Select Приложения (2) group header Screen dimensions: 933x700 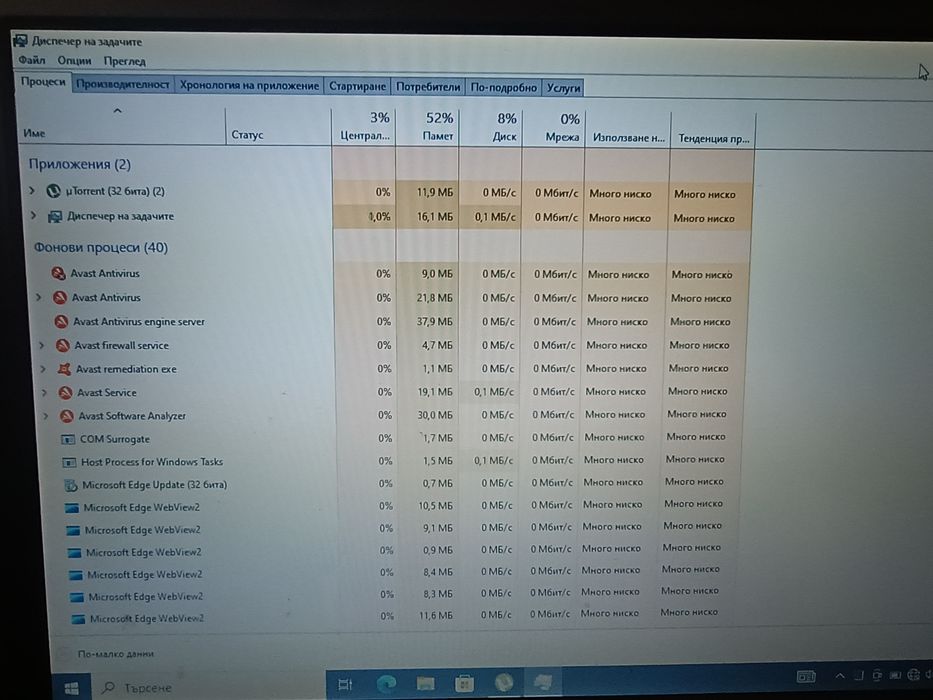tap(80, 164)
